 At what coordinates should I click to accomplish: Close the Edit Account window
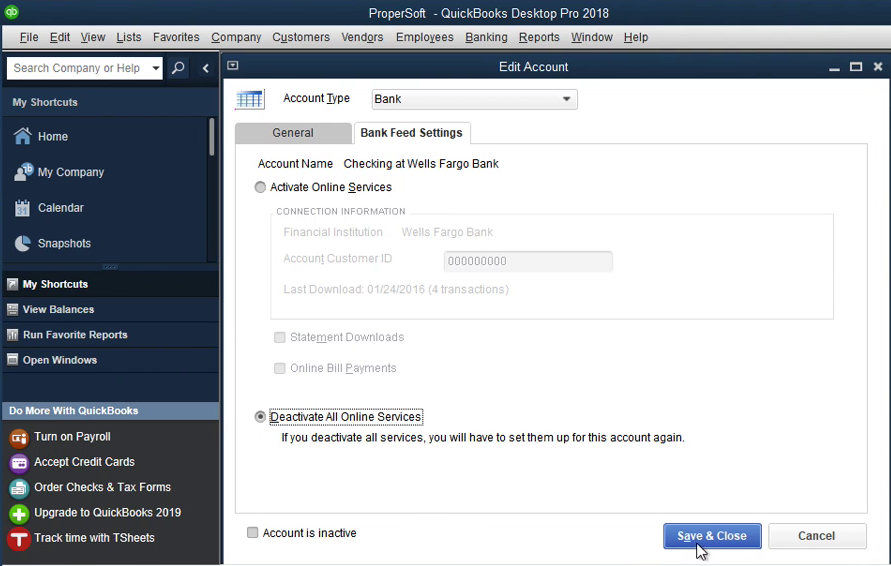(x=878, y=66)
